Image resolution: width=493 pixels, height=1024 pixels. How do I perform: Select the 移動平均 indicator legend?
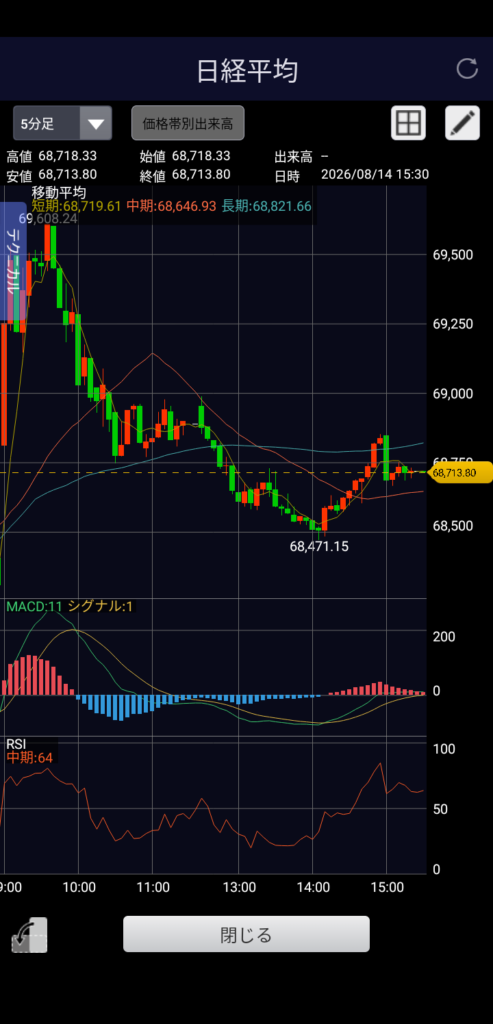point(59,193)
